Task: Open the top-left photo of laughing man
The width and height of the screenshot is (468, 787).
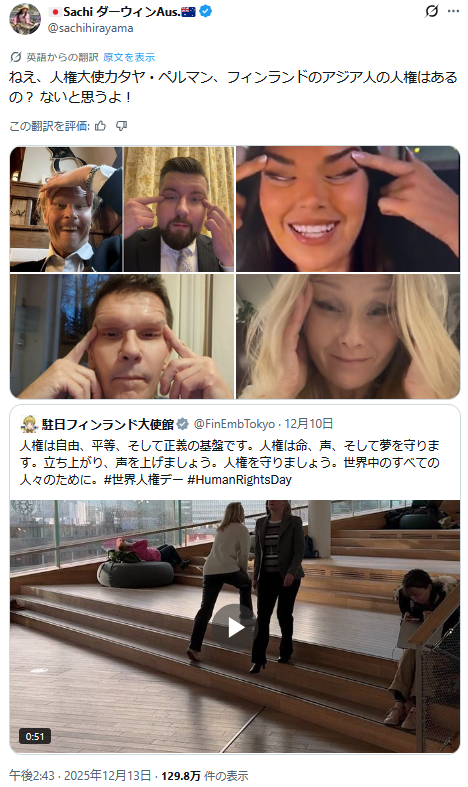Action: click(x=66, y=209)
